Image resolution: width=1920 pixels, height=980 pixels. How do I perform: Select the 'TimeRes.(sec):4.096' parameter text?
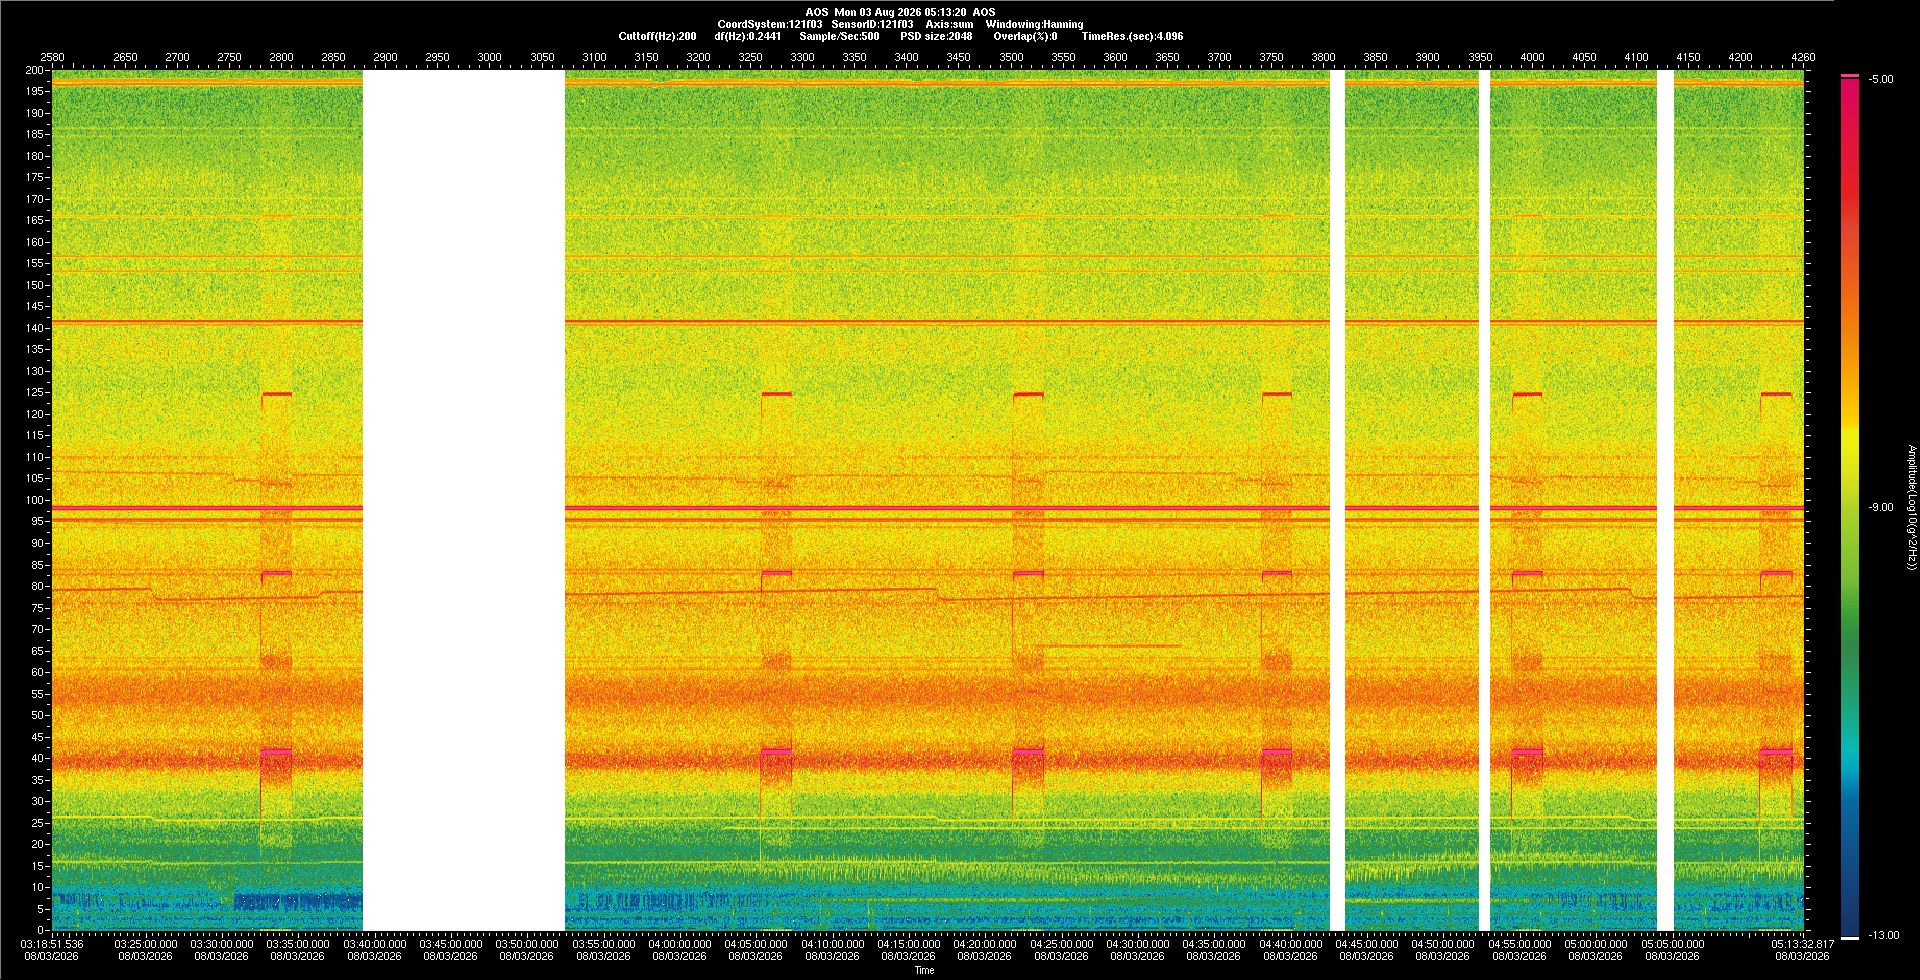pos(1132,36)
